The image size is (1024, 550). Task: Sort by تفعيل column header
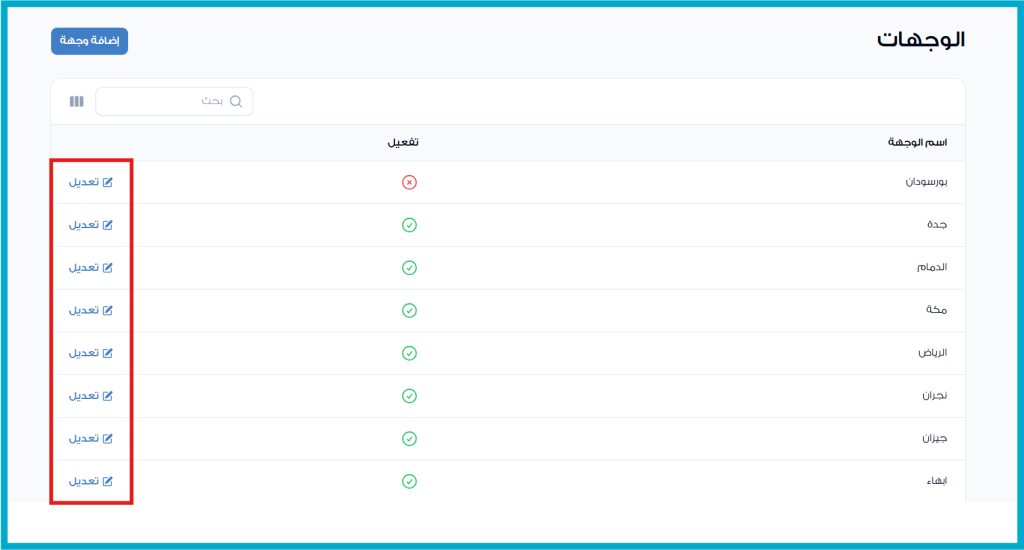point(403,142)
